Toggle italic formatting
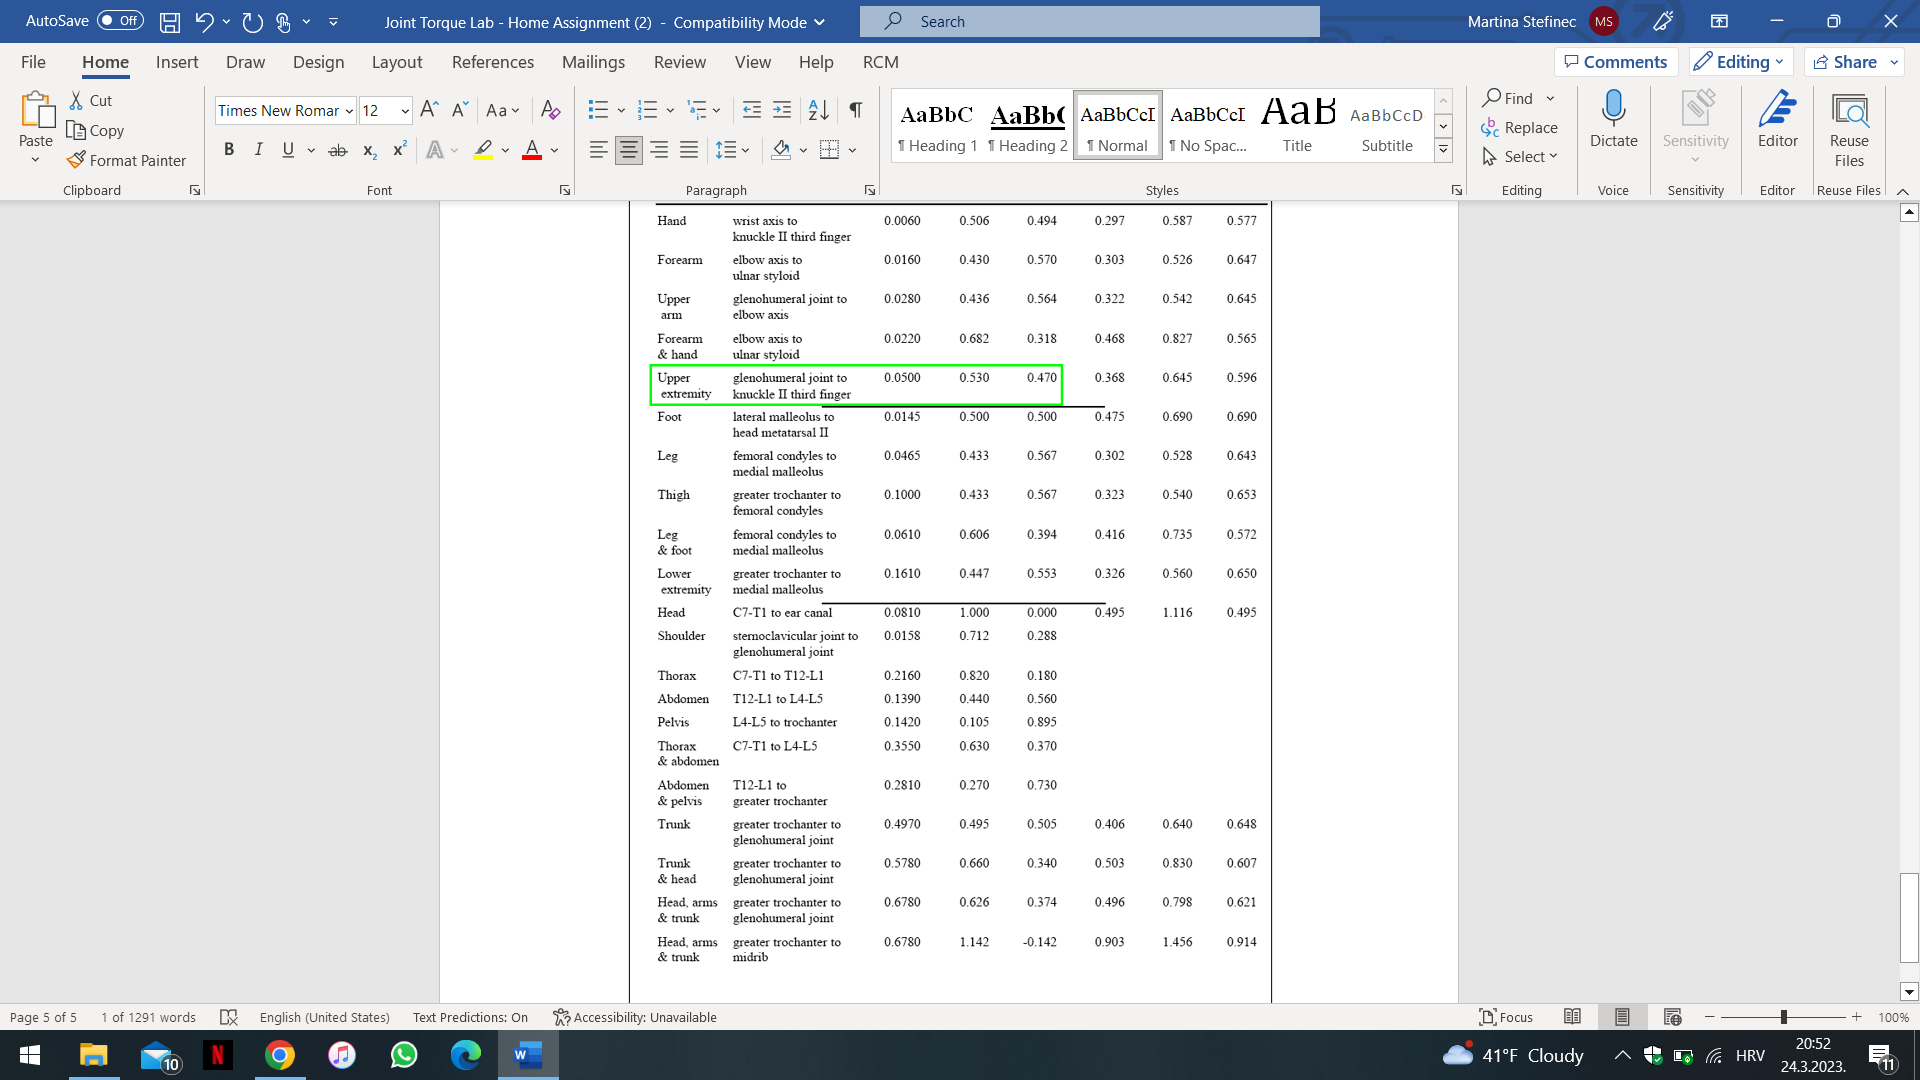Viewport: 1920px width, 1080px height. pyautogui.click(x=258, y=149)
